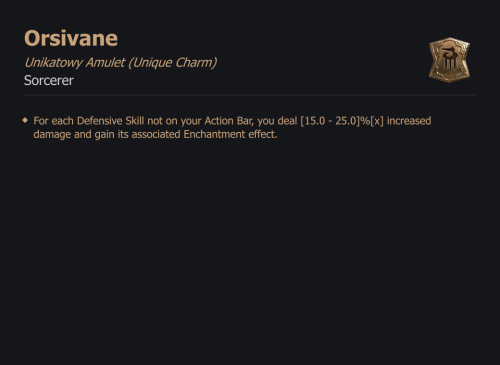Image resolution: width=500 pixels, height=365 pixels.
Task: Click the not on your phrase
Action: click(174, 121)
